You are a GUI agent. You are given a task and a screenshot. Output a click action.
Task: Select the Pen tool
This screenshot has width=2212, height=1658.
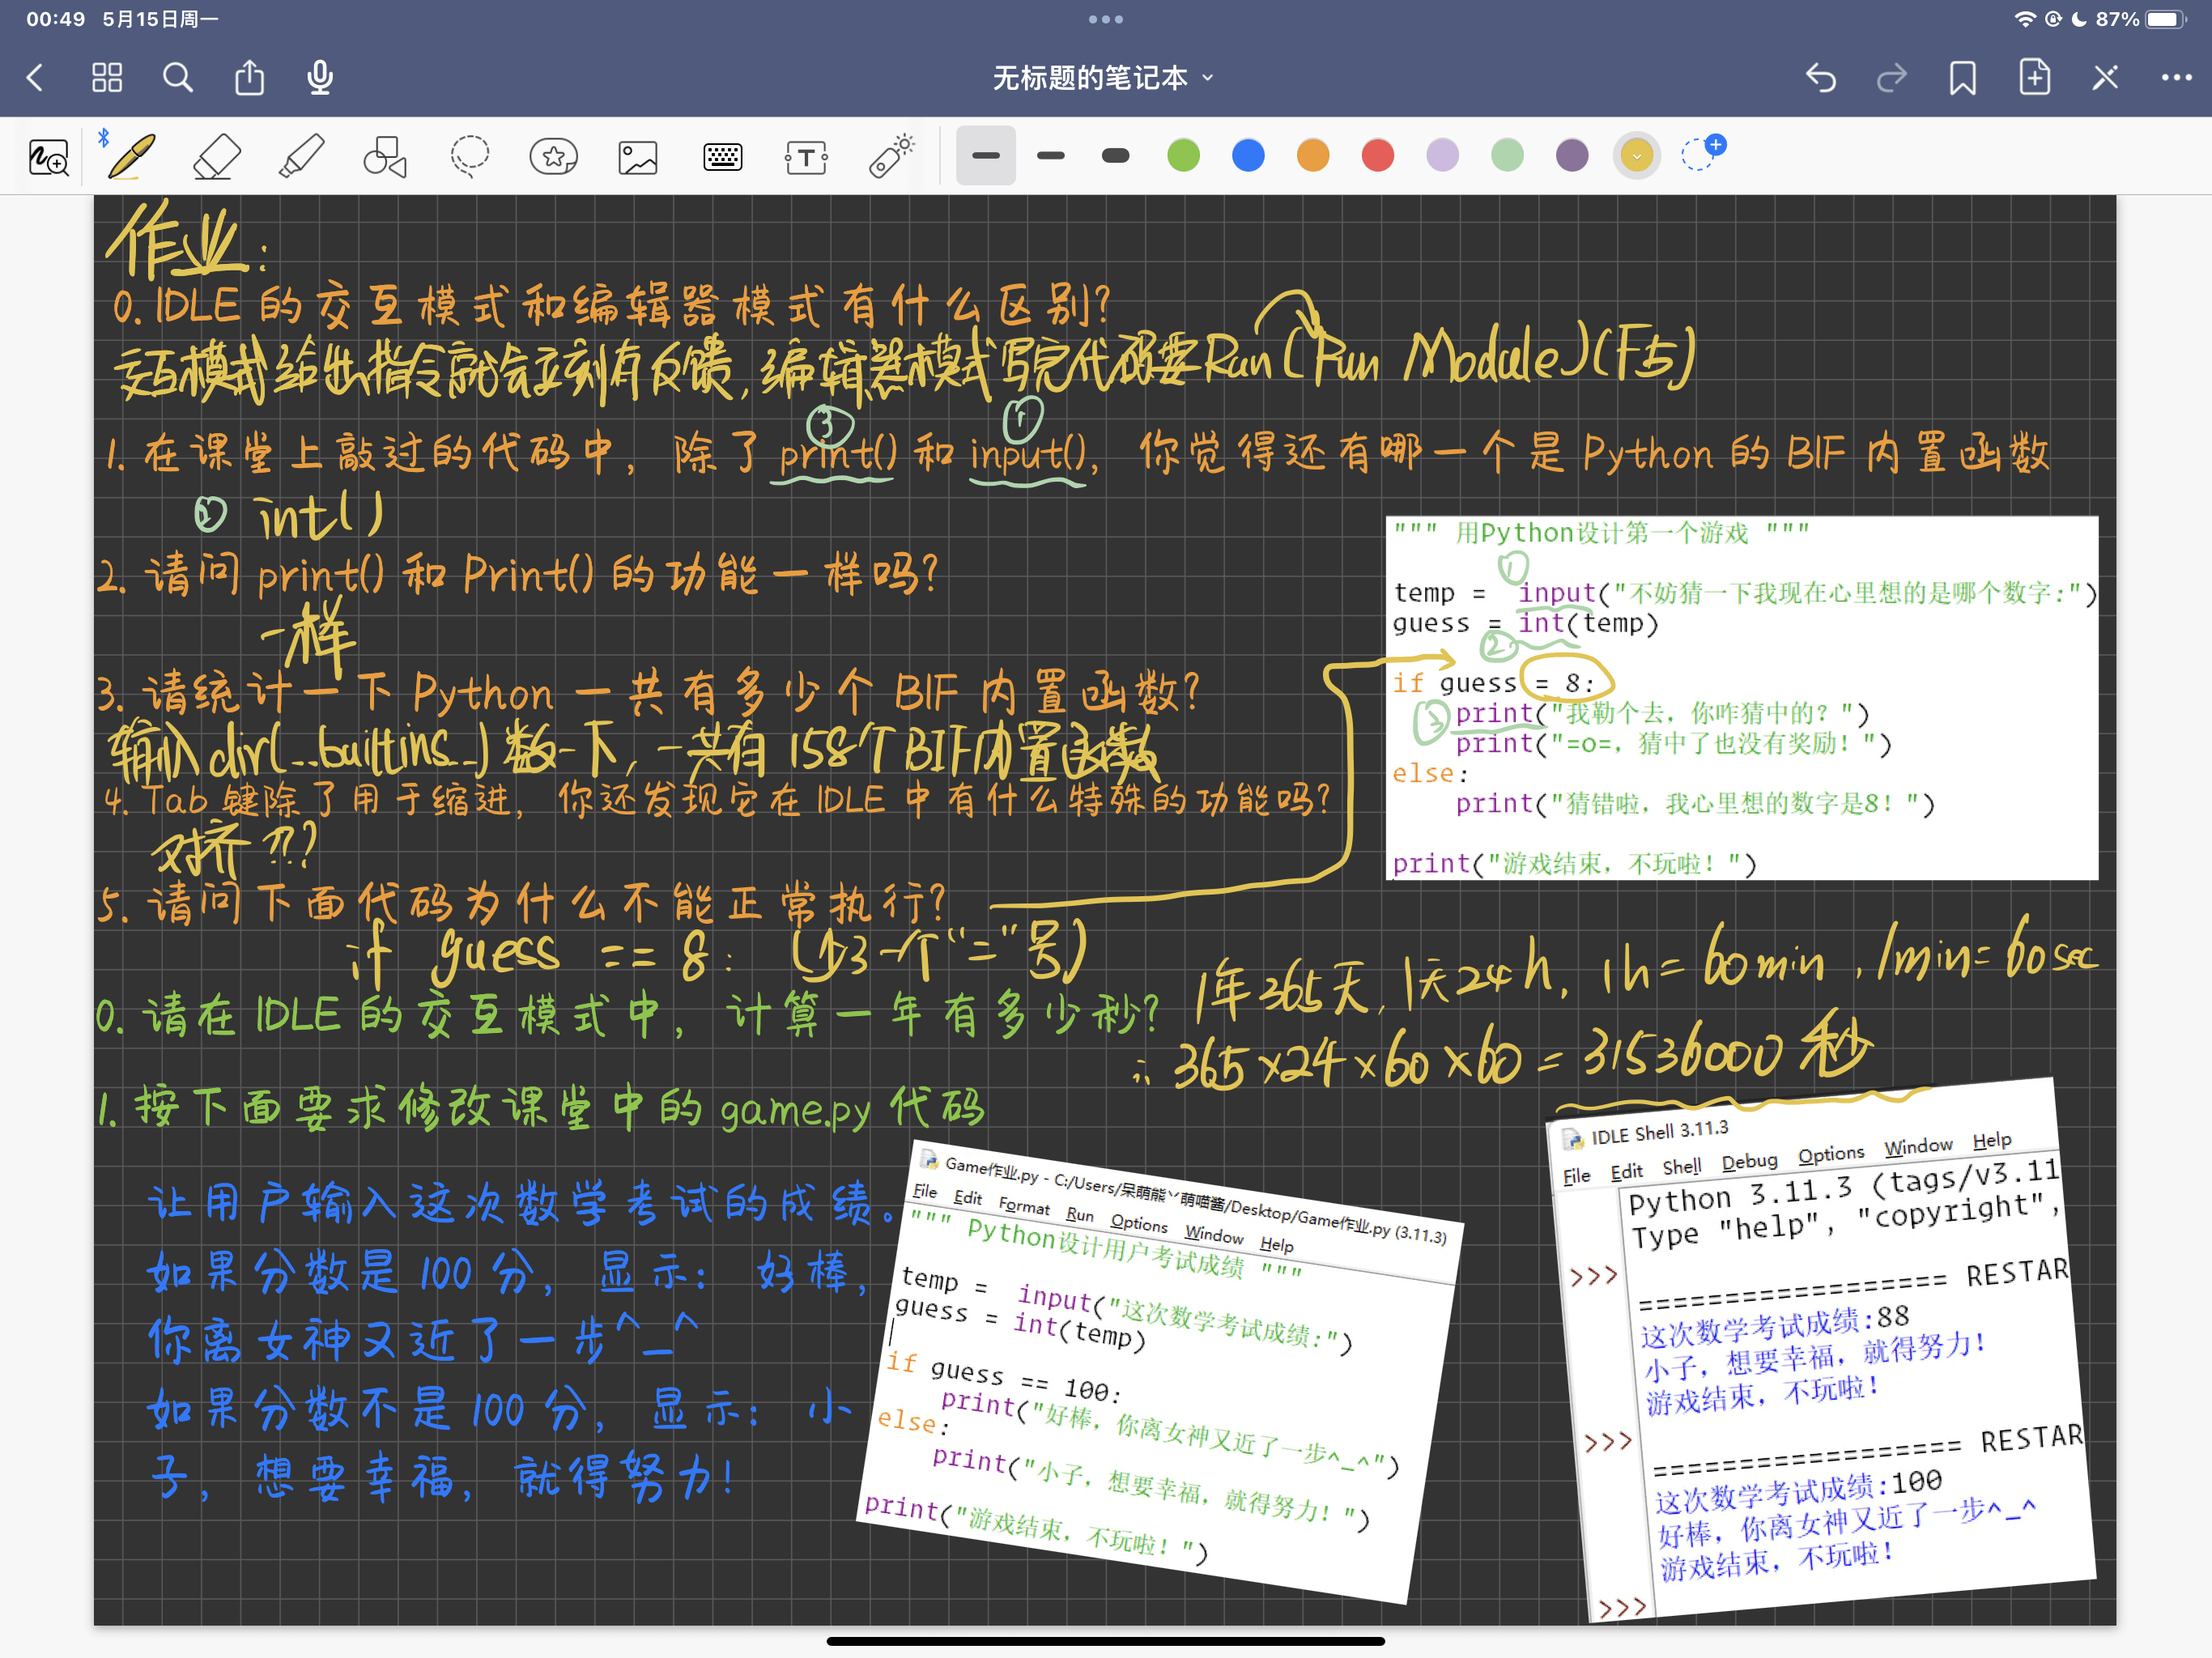(132, 157)
